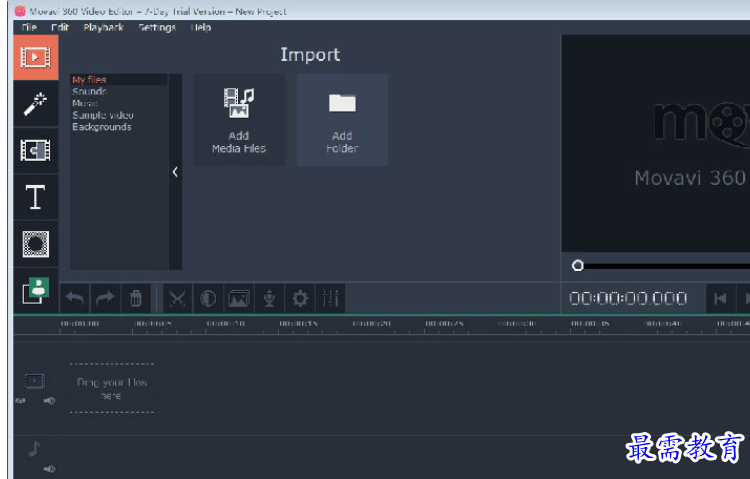Split the clip with the scissors tool
Screen dimensions: 750x479
tap(177, 299)
